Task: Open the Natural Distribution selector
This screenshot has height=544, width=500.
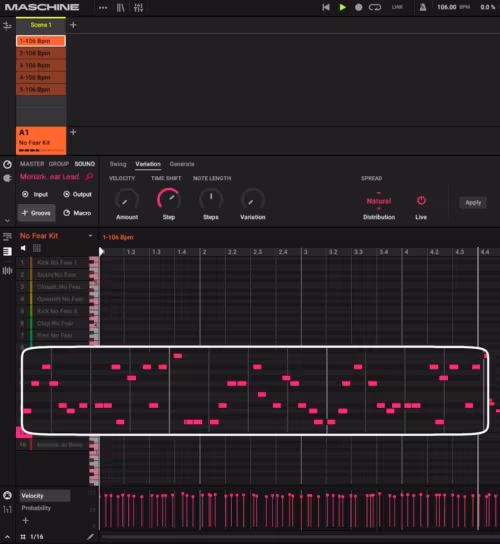Action: (x=379, y=201)
